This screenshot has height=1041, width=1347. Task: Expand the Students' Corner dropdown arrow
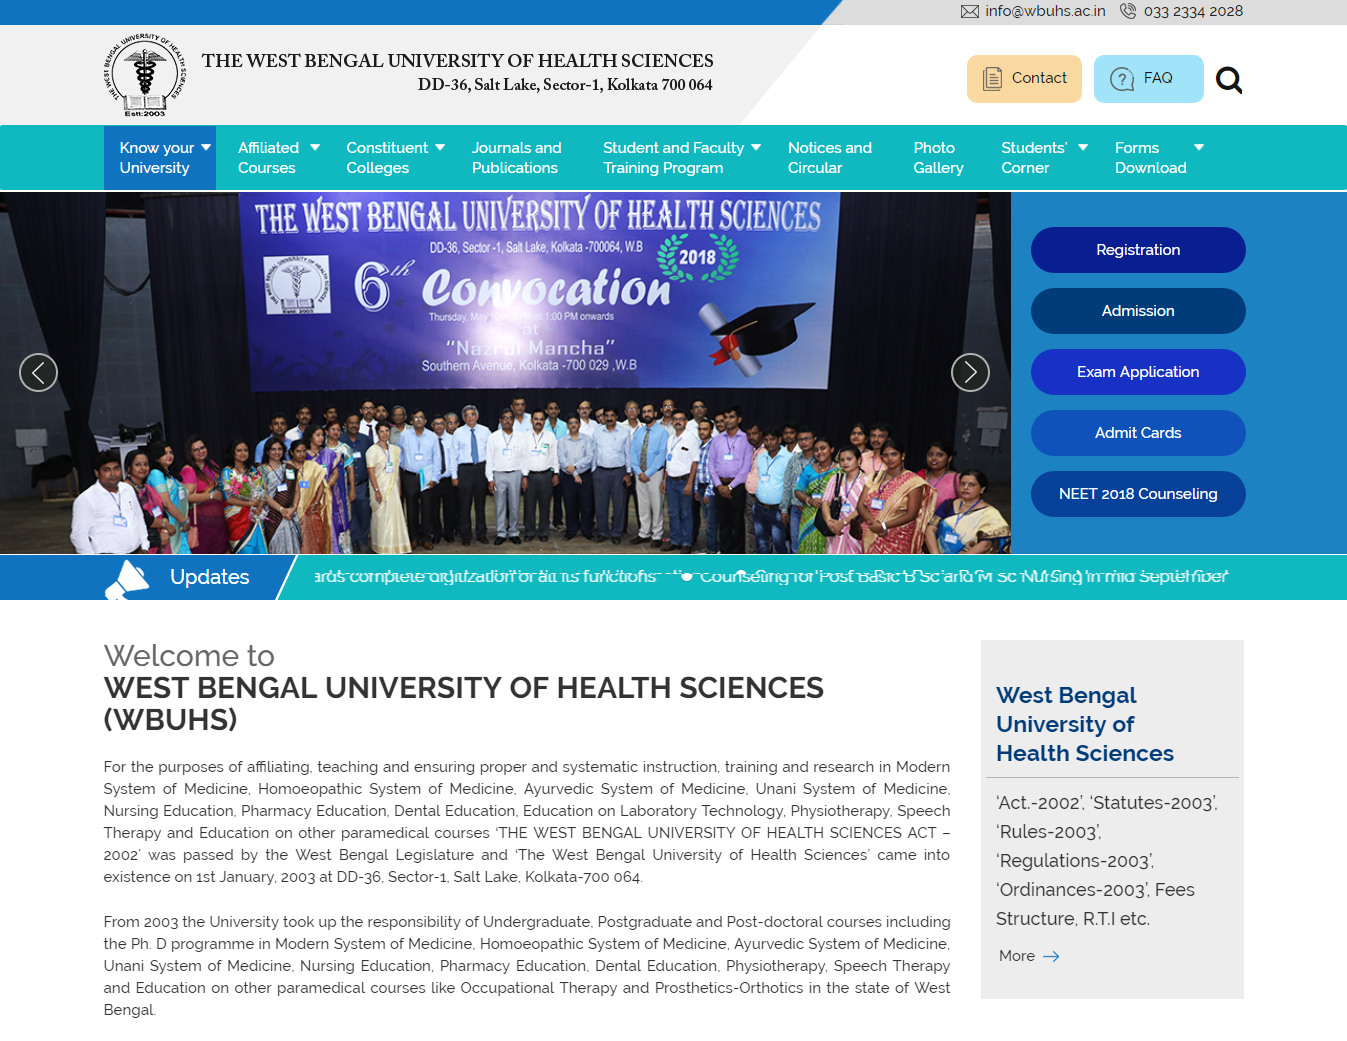pos(1083,147)
